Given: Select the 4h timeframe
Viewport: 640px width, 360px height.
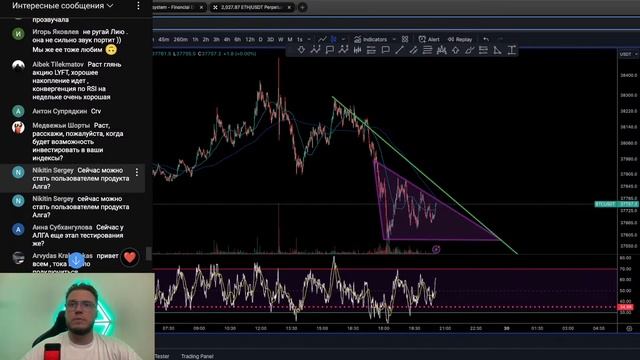Looking at the screenshot, I should coord(227,40).
